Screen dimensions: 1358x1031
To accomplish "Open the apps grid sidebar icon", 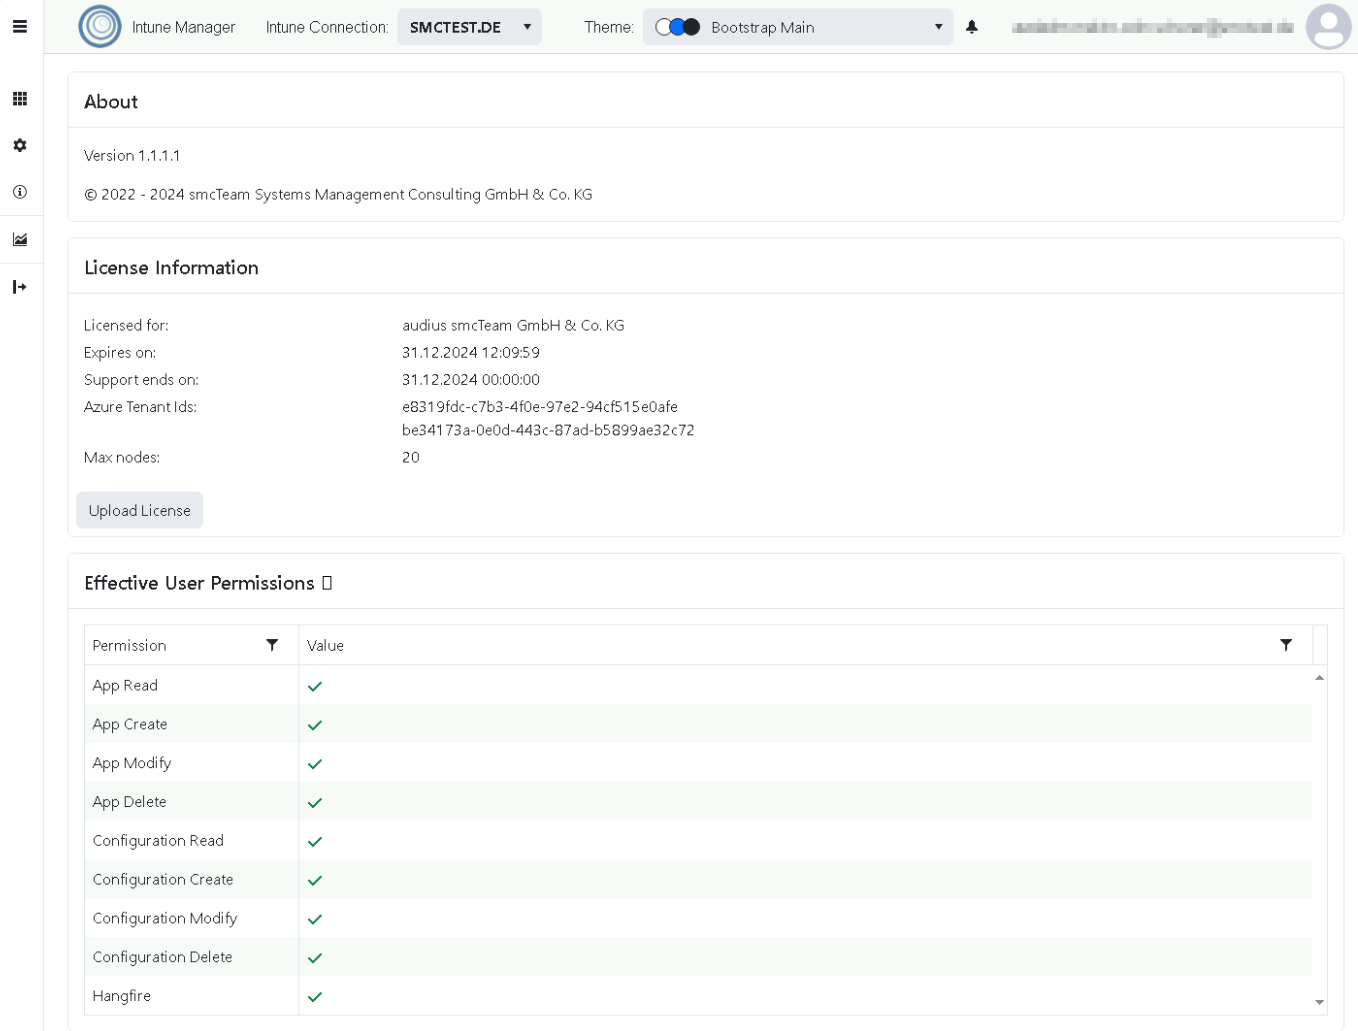I will coord(20,99).
